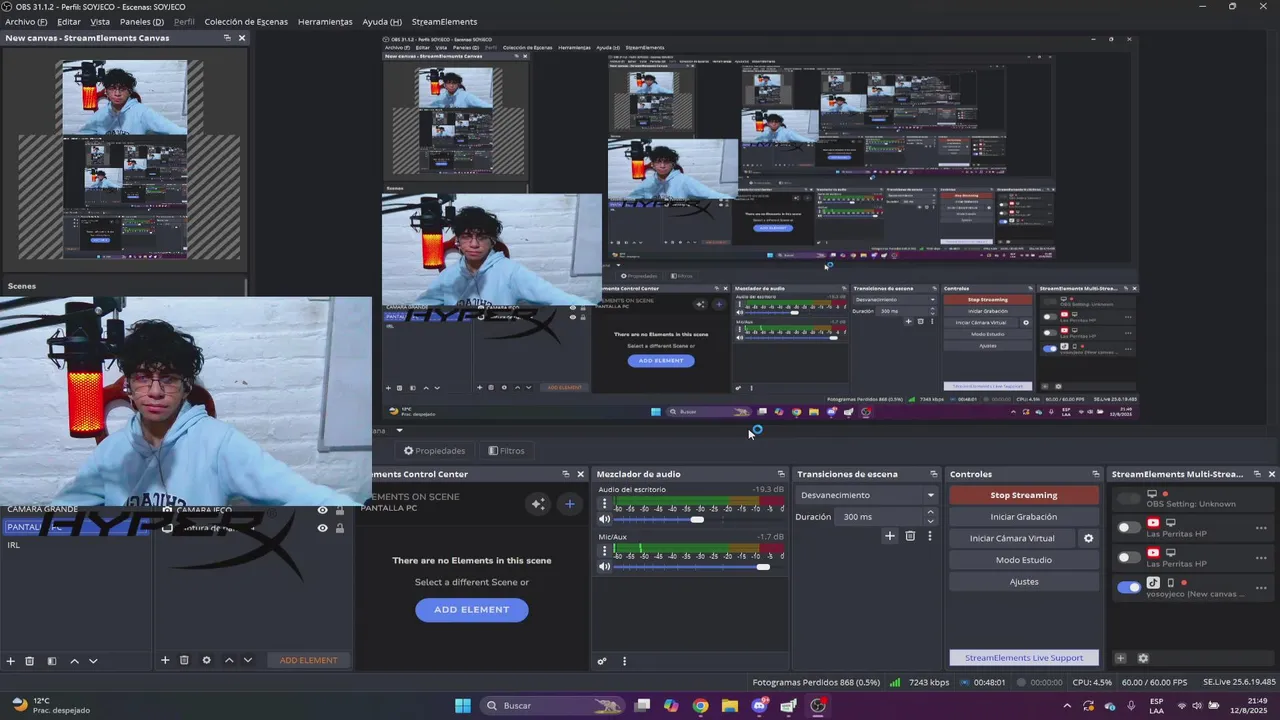The image size is (1280, 720).
Task: Mute the Mic/Aux speaker icon
Action: 604,567
